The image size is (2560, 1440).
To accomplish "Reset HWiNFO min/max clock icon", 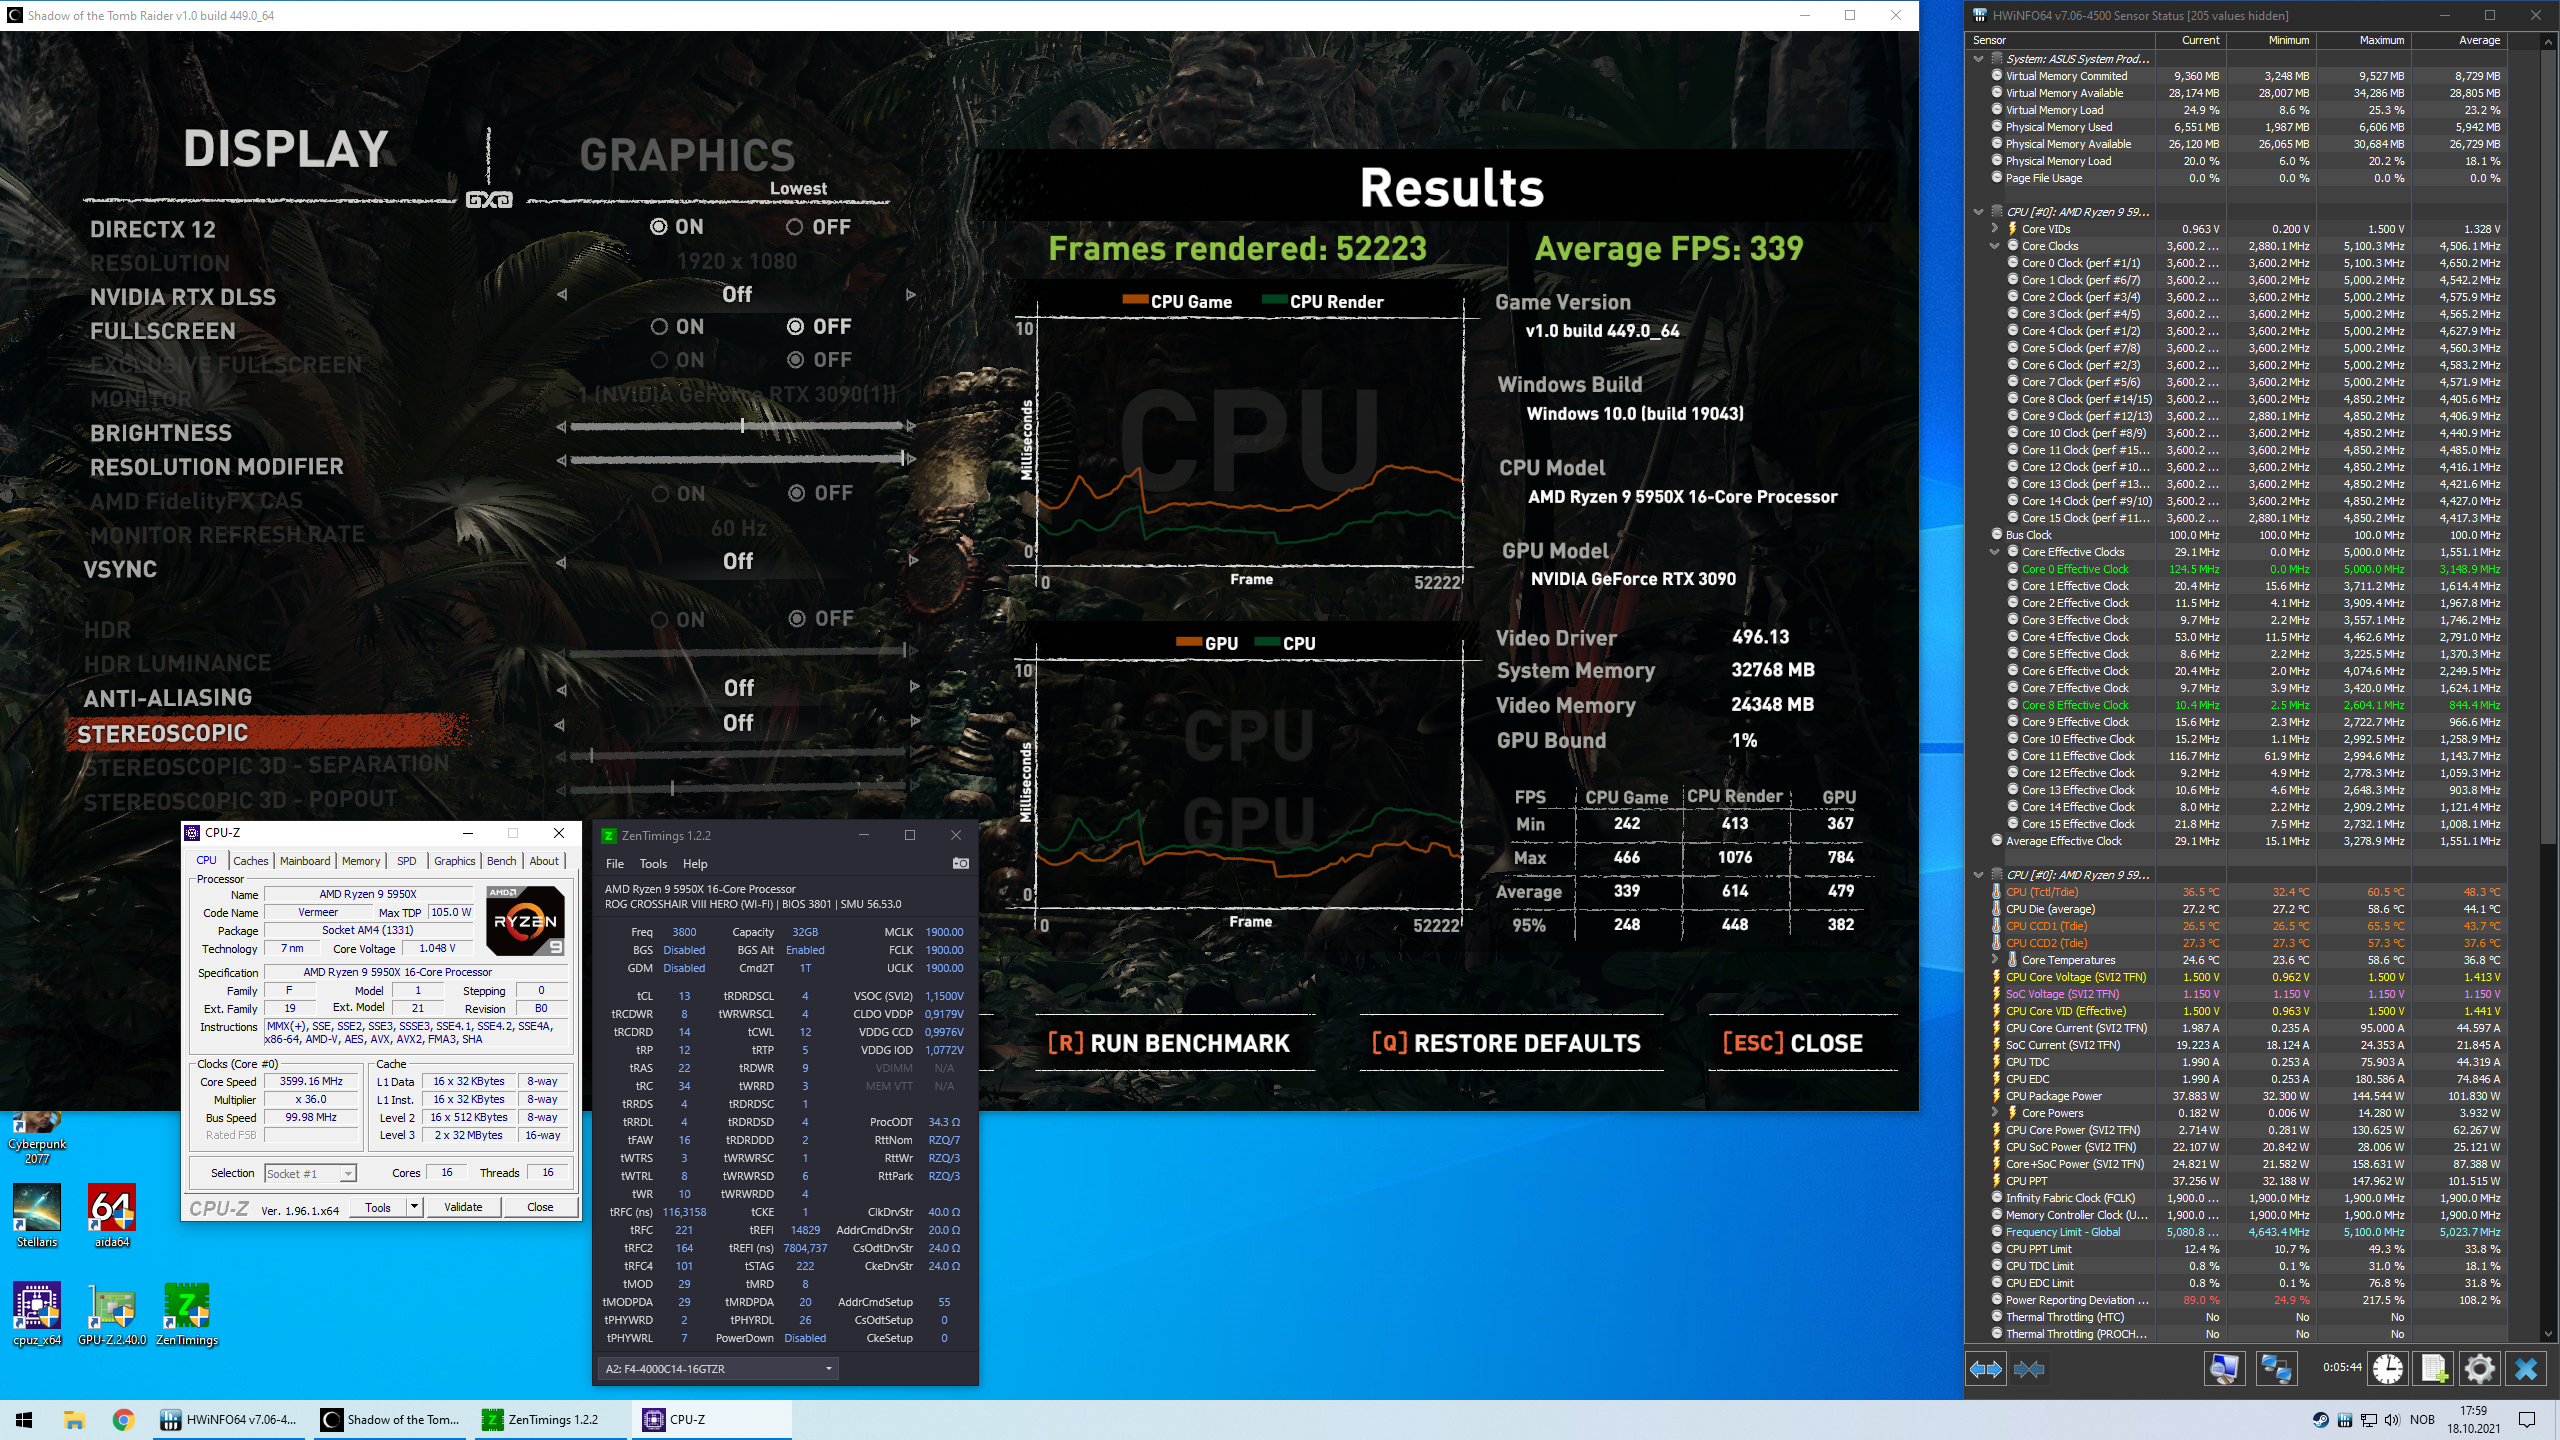I will click(2387, 1368).
